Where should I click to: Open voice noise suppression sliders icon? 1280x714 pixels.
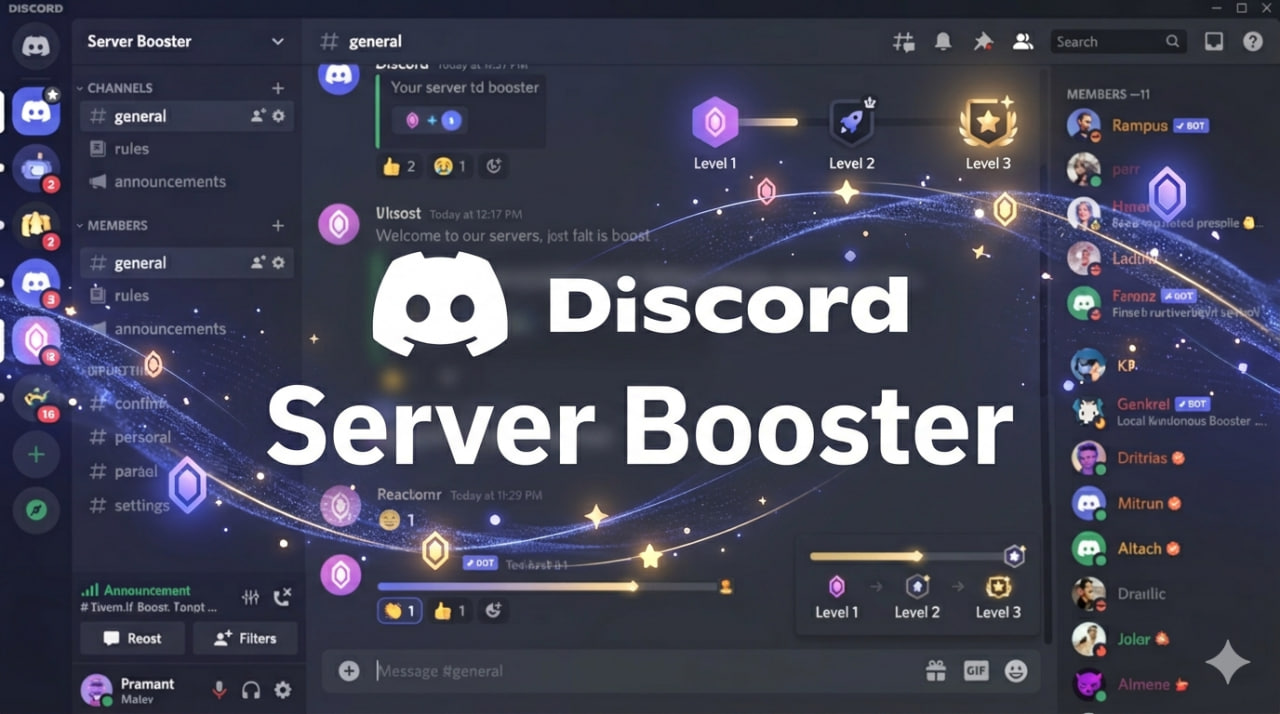tap(250, 597)
